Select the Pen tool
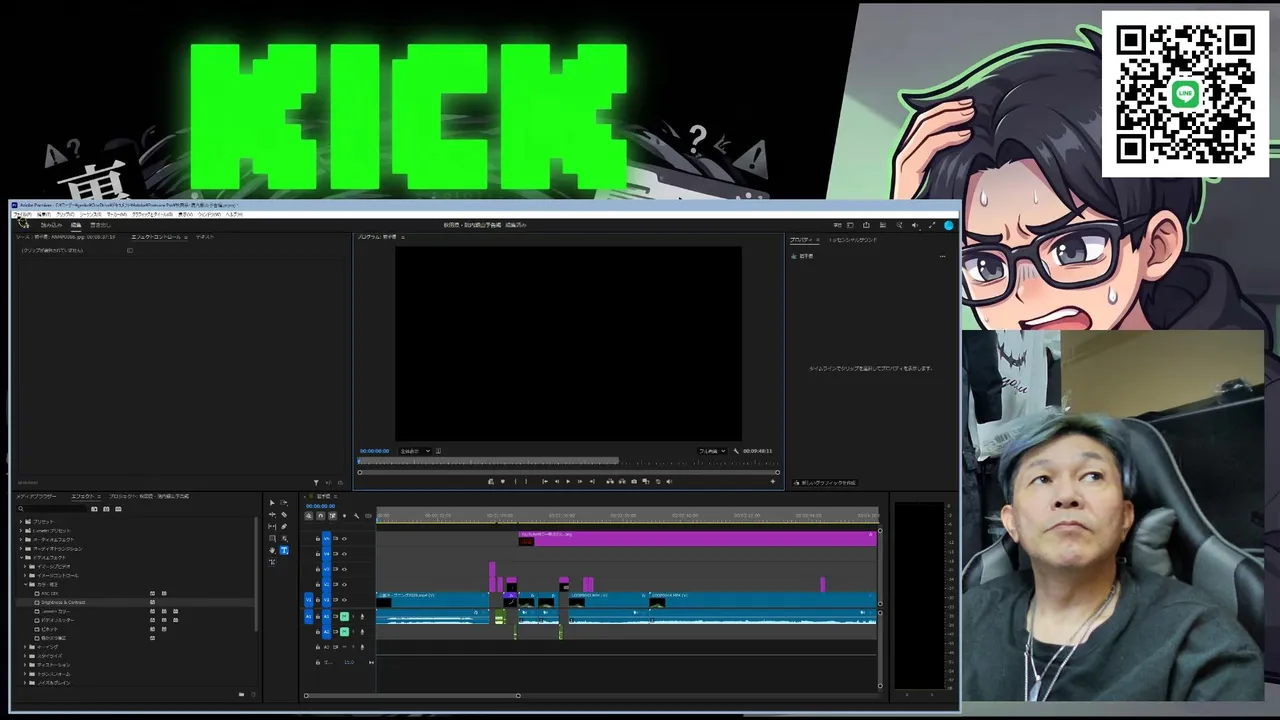The image size is (1280, 720). coord(284,527)
